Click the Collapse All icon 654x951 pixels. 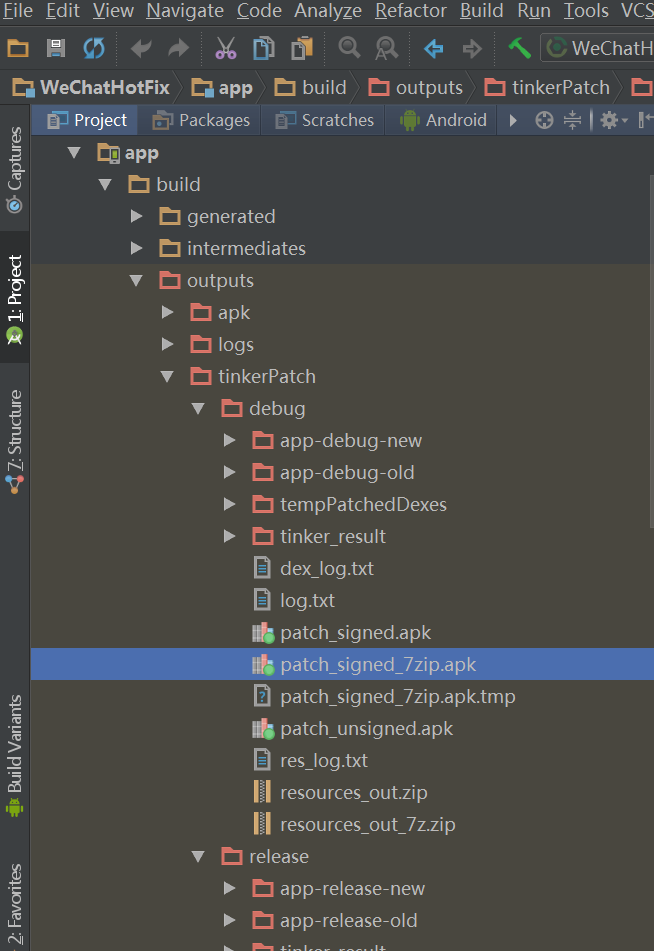572,120
